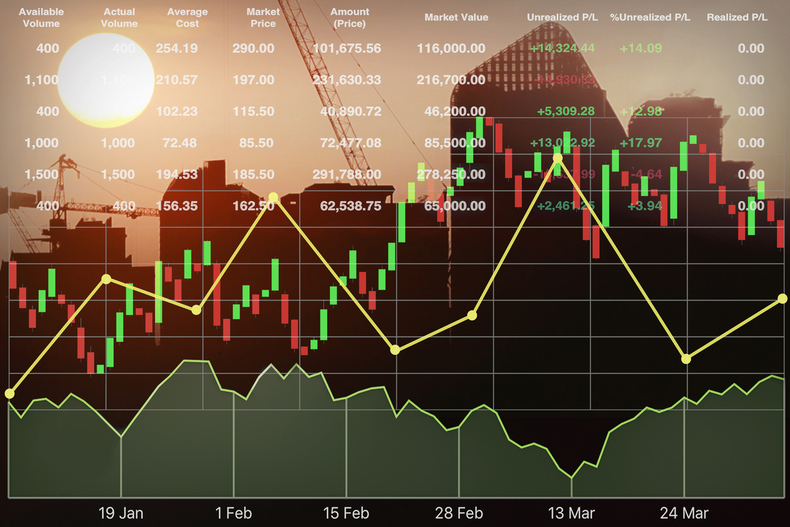Click the 101,675.56 amount value
790x527 pixels.
point(349,48)
